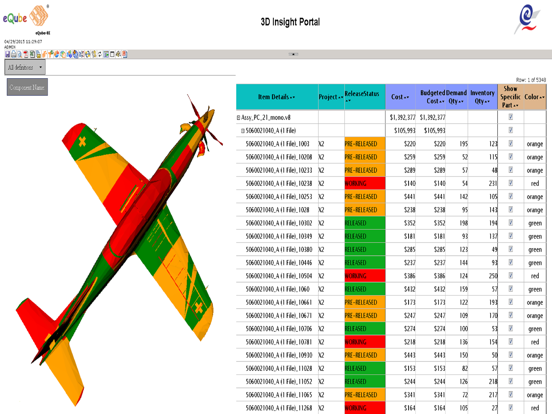This screenshot has width=552, height=414.
Task: Open Cost column sort menu
Action: point(407,98)
